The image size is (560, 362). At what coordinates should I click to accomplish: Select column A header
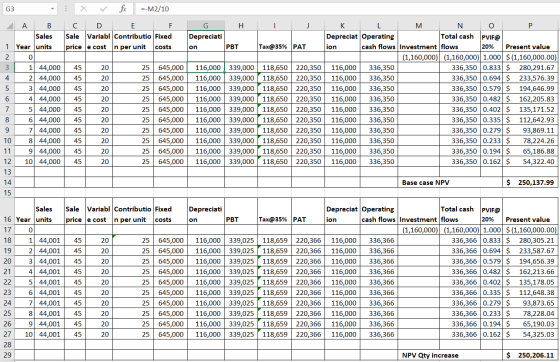point(24,26)
